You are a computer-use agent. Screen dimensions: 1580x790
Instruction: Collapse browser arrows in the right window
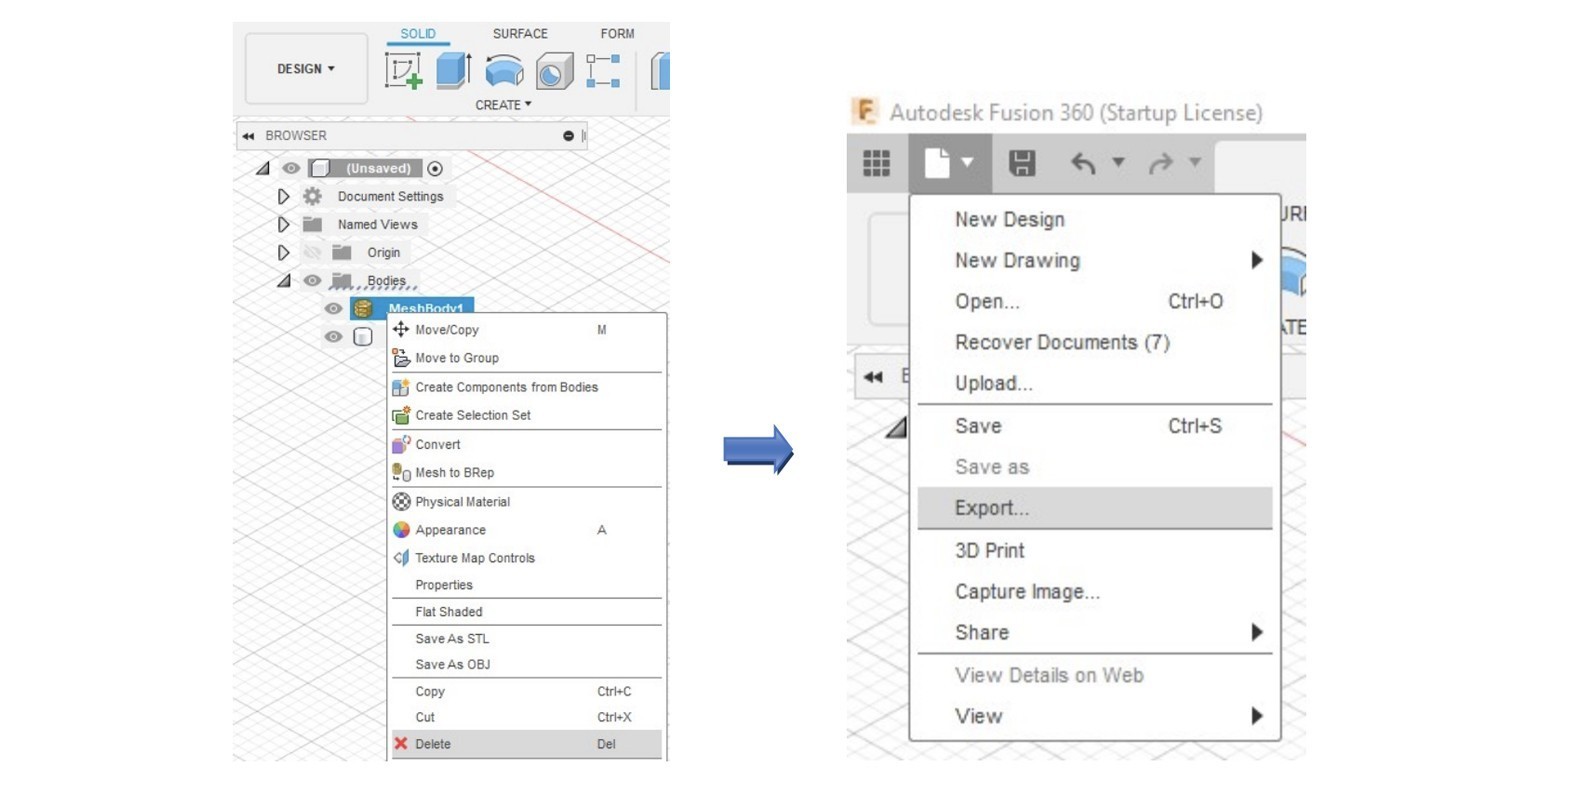click(874, 377)
